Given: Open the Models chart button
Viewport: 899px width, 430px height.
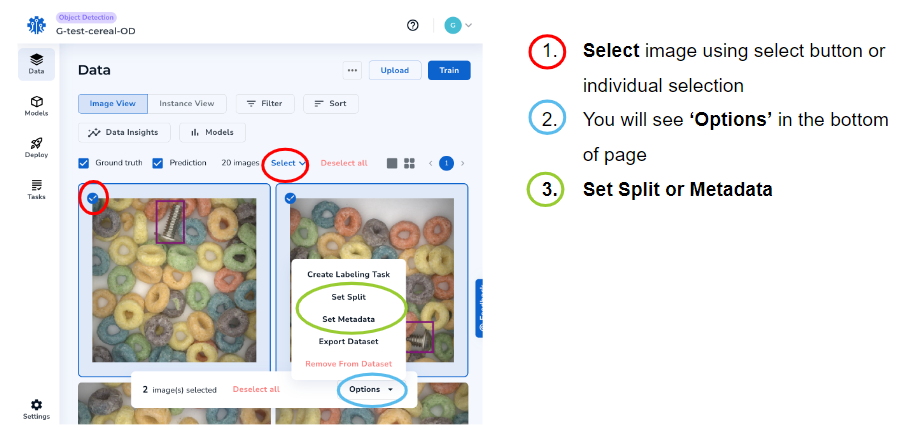Looking at the screenshot, I should click(212, 132).
